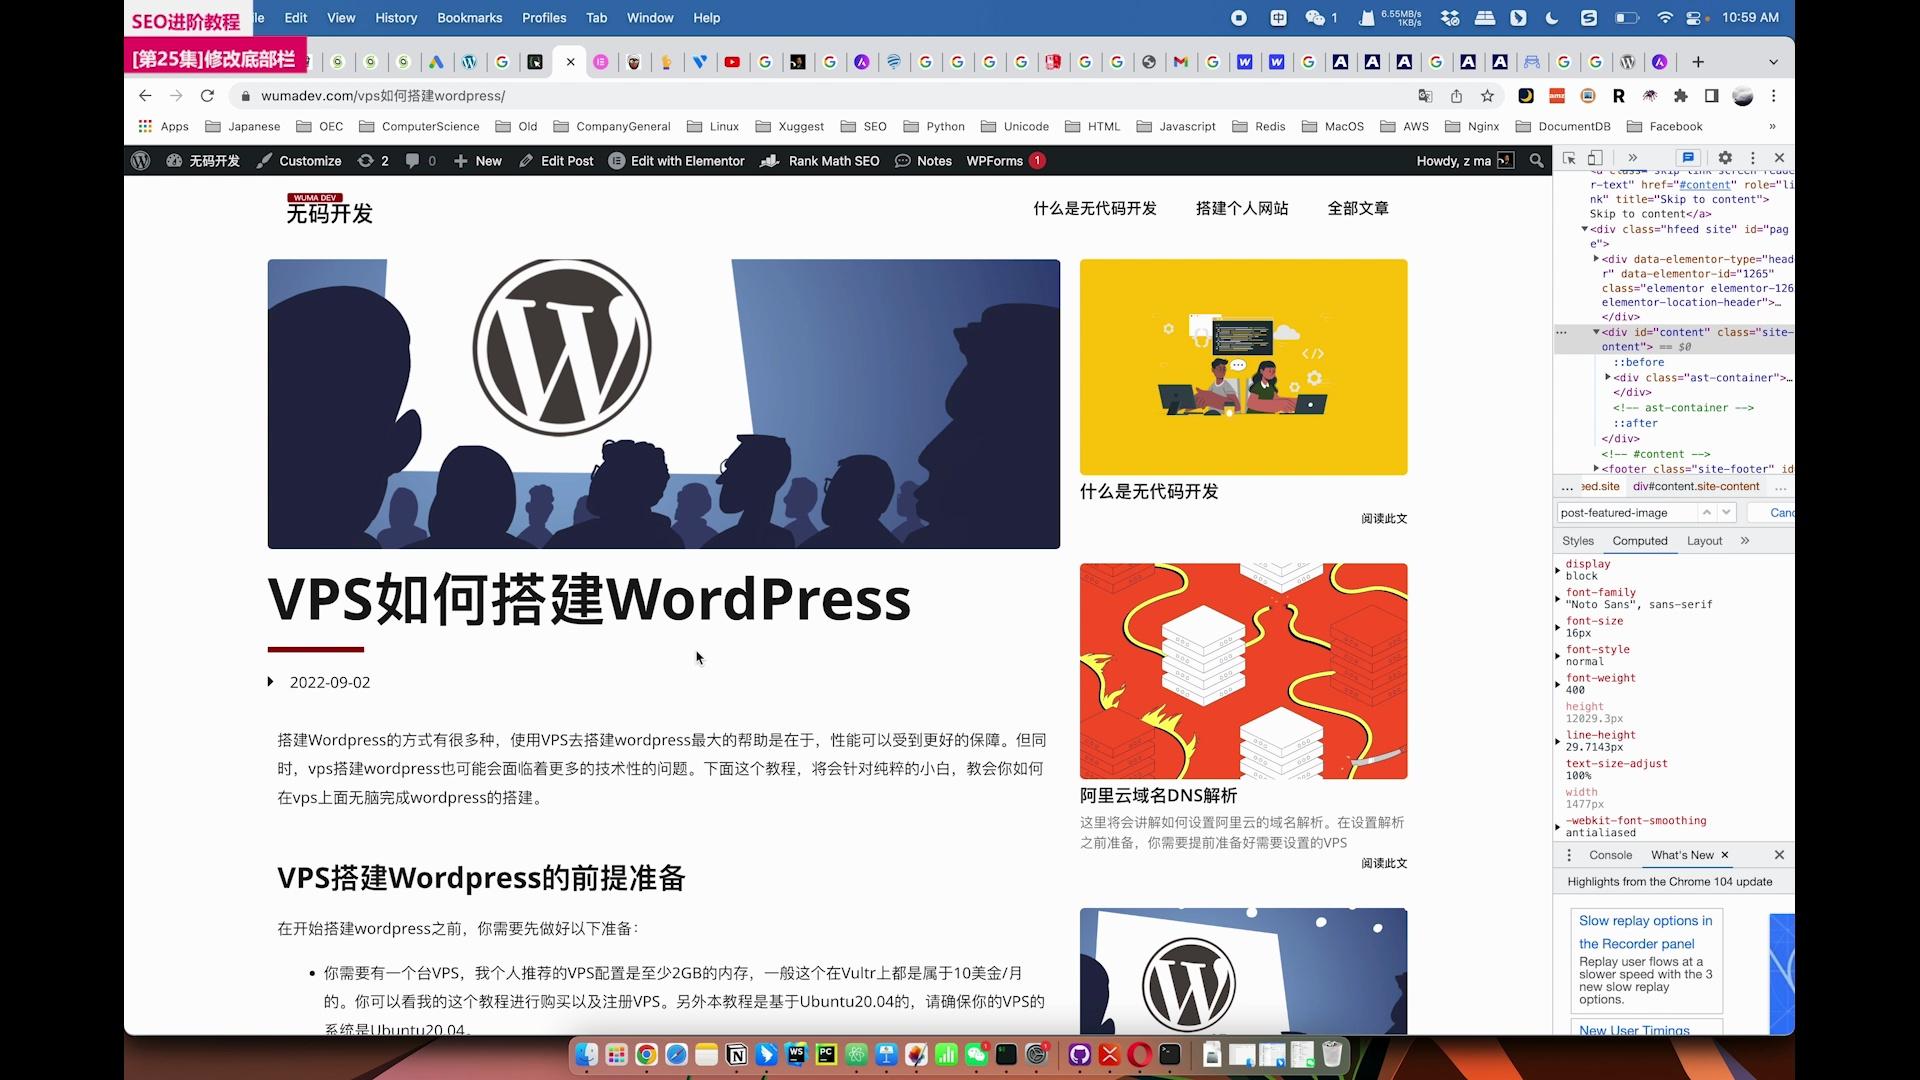Open the Bookmarks menu
Image resolution: width=1920 pixels, height=1080 pixels.
tap(469, 18)
